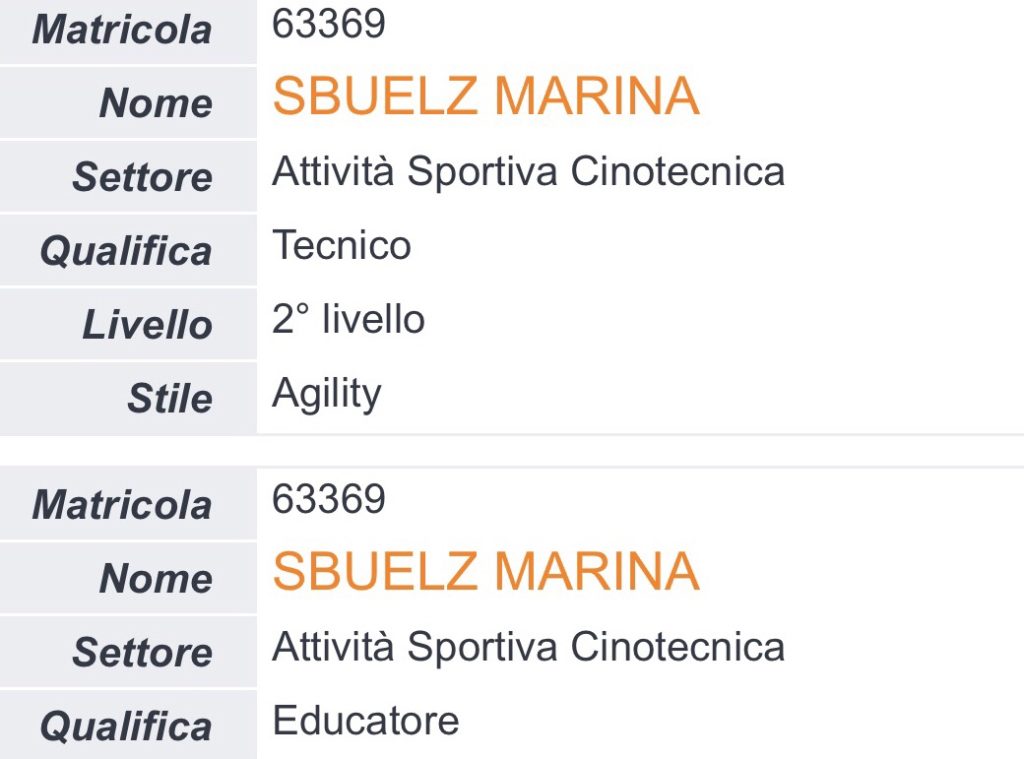
Task: Click the first Qualifica label cell
Action: point(128,250)
